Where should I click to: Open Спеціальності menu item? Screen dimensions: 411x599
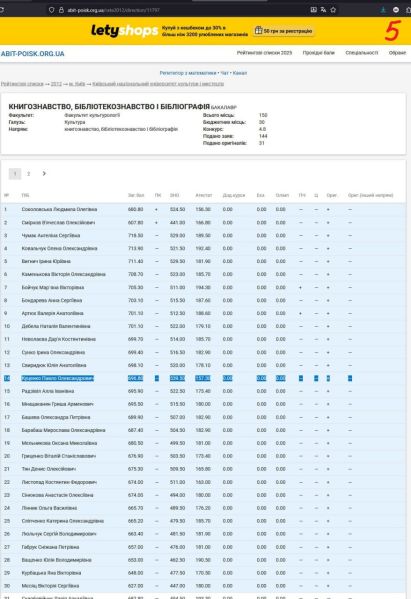362,53
